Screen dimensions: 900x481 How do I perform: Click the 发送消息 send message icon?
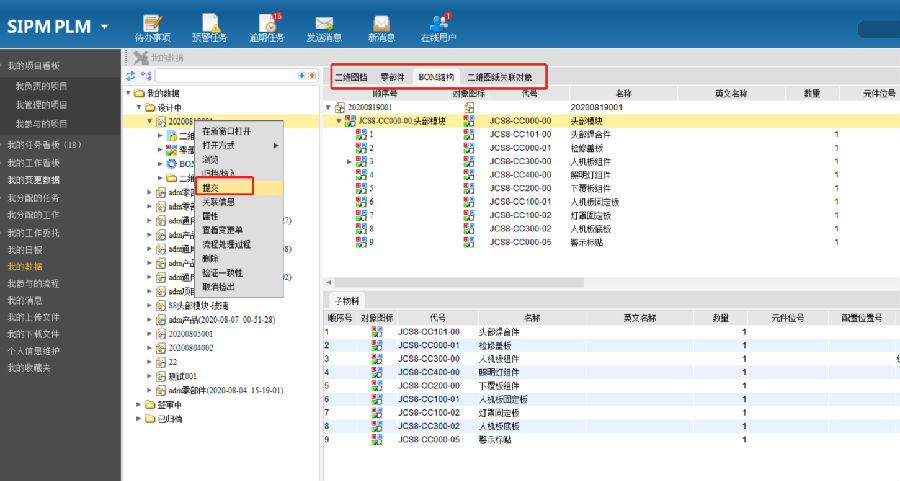pos(324,27)
